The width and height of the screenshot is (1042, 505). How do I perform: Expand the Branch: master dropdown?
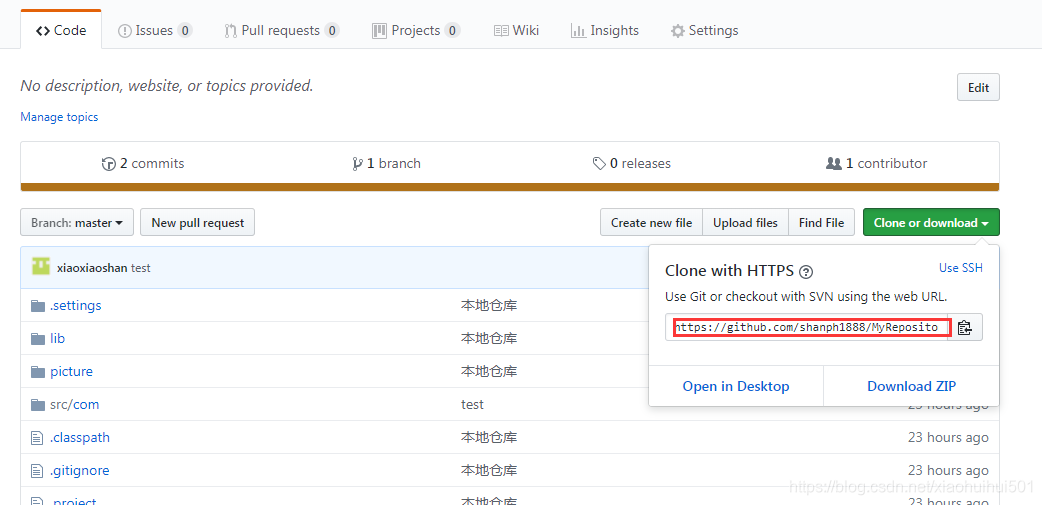click(77, 223)
